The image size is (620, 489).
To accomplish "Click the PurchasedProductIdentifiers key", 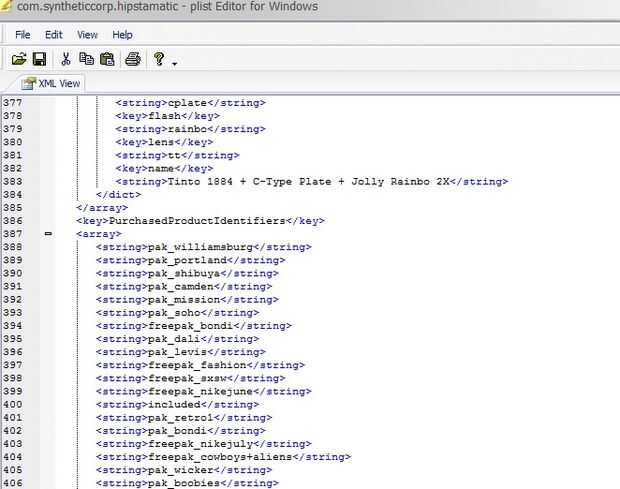I will [200, 221].
